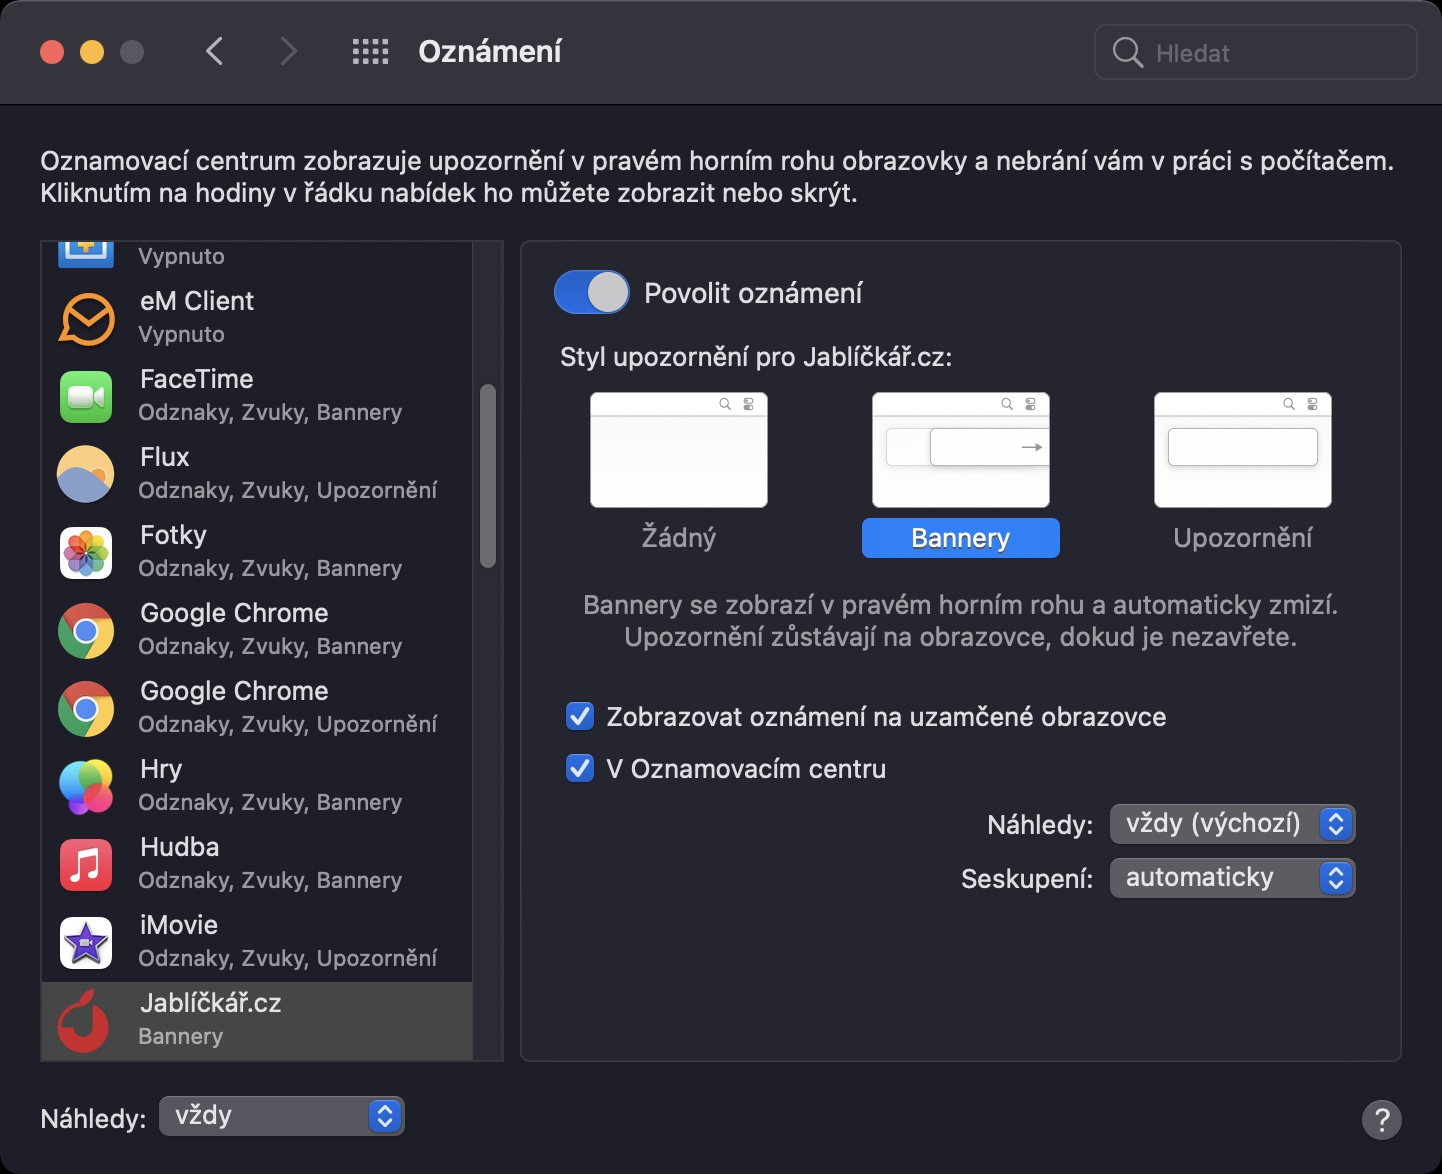Go back with the left arrow button
The height and width of the screenshot is (1174, 1442).
(214, 52)
